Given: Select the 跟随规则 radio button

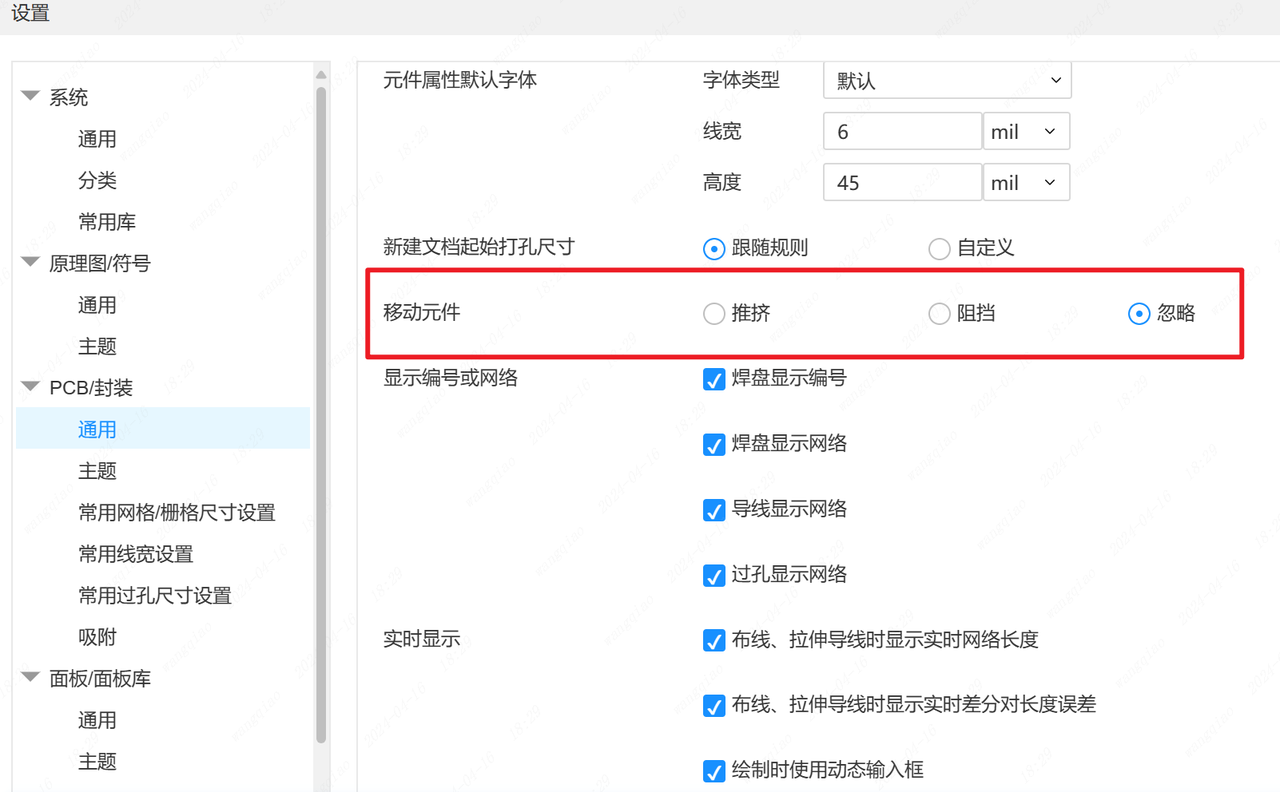Looking at the screenshot, I should pyautogui.click(x=714, y=249).
